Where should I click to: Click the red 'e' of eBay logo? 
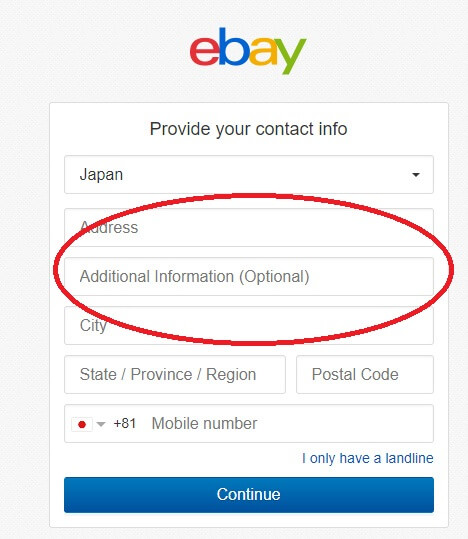(204, 51)
